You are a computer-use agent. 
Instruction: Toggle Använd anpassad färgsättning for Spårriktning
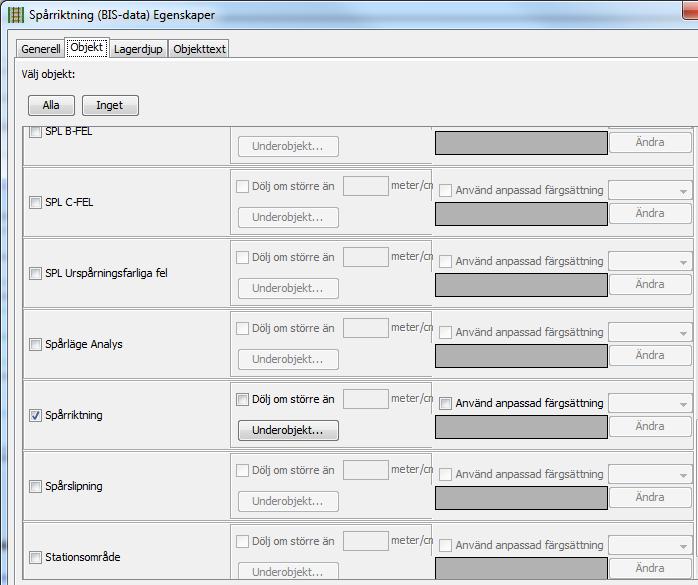tap(445, 403)
